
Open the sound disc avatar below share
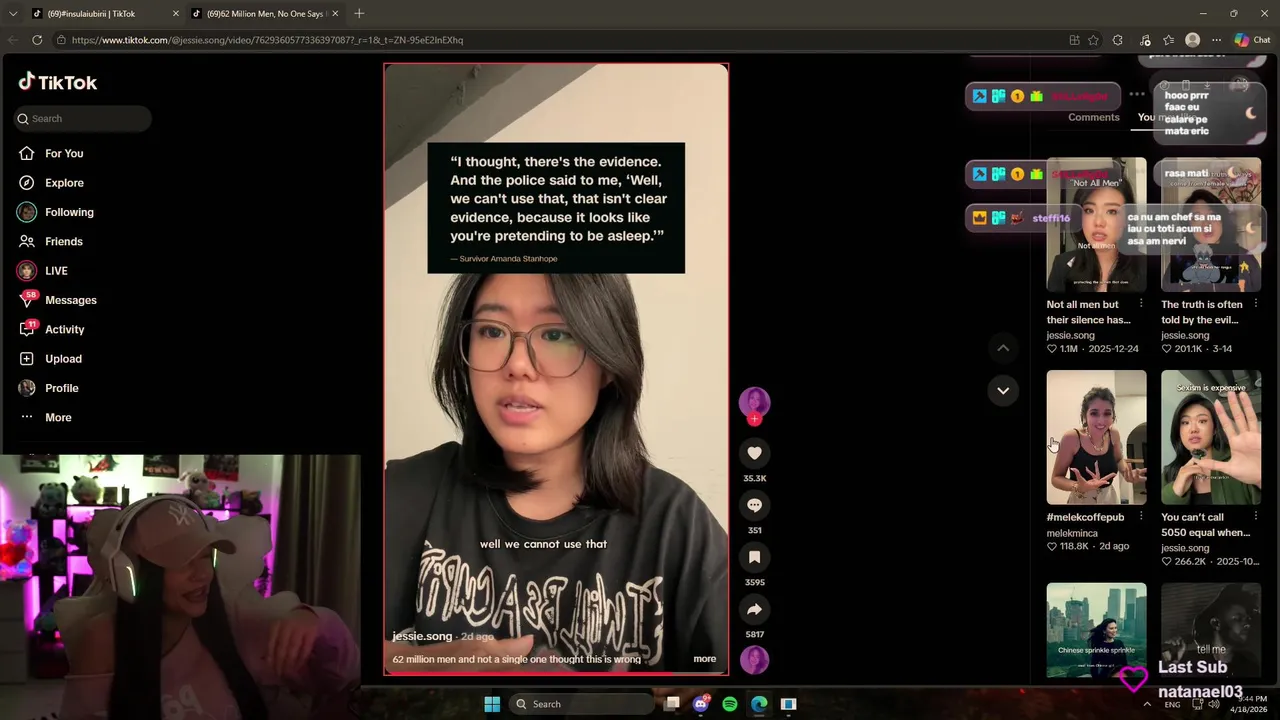coord(754,660)
